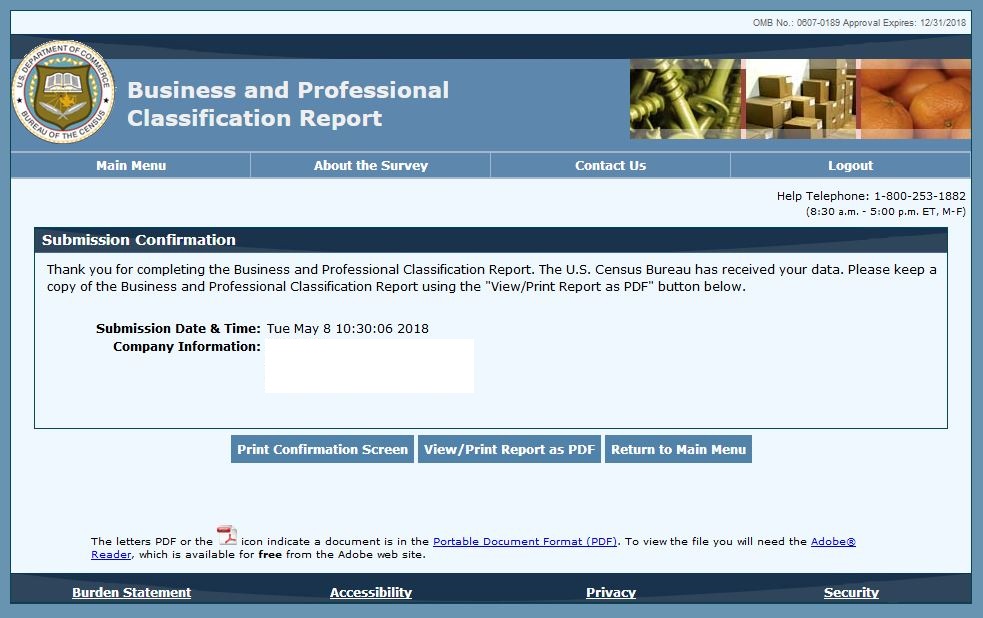Image resolution: width=983 pixels, height=618 pixels.
Task: Open the Contact Us page
Action: click(x=610, y=166)
